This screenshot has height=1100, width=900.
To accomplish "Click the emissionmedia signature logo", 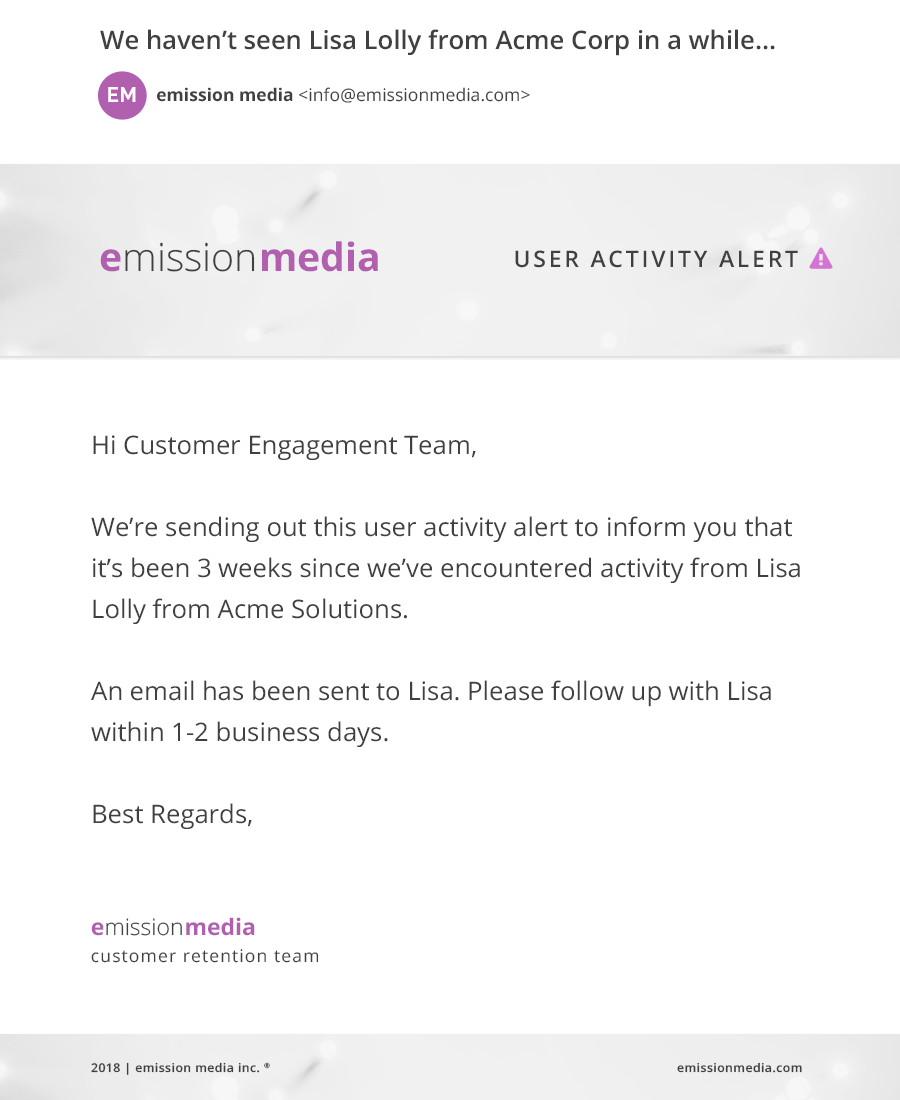I will tap(173, 927).
